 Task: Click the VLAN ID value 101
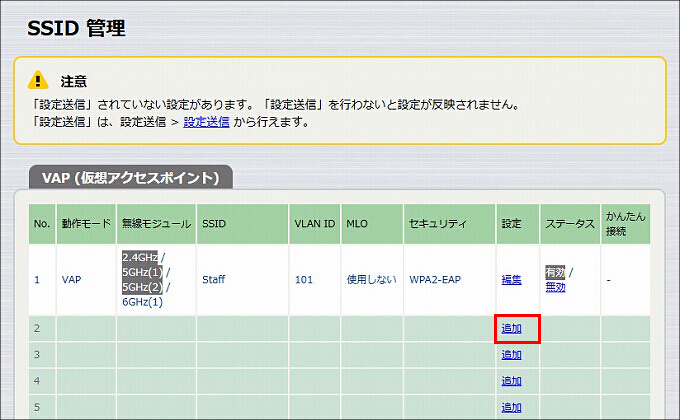304,280
